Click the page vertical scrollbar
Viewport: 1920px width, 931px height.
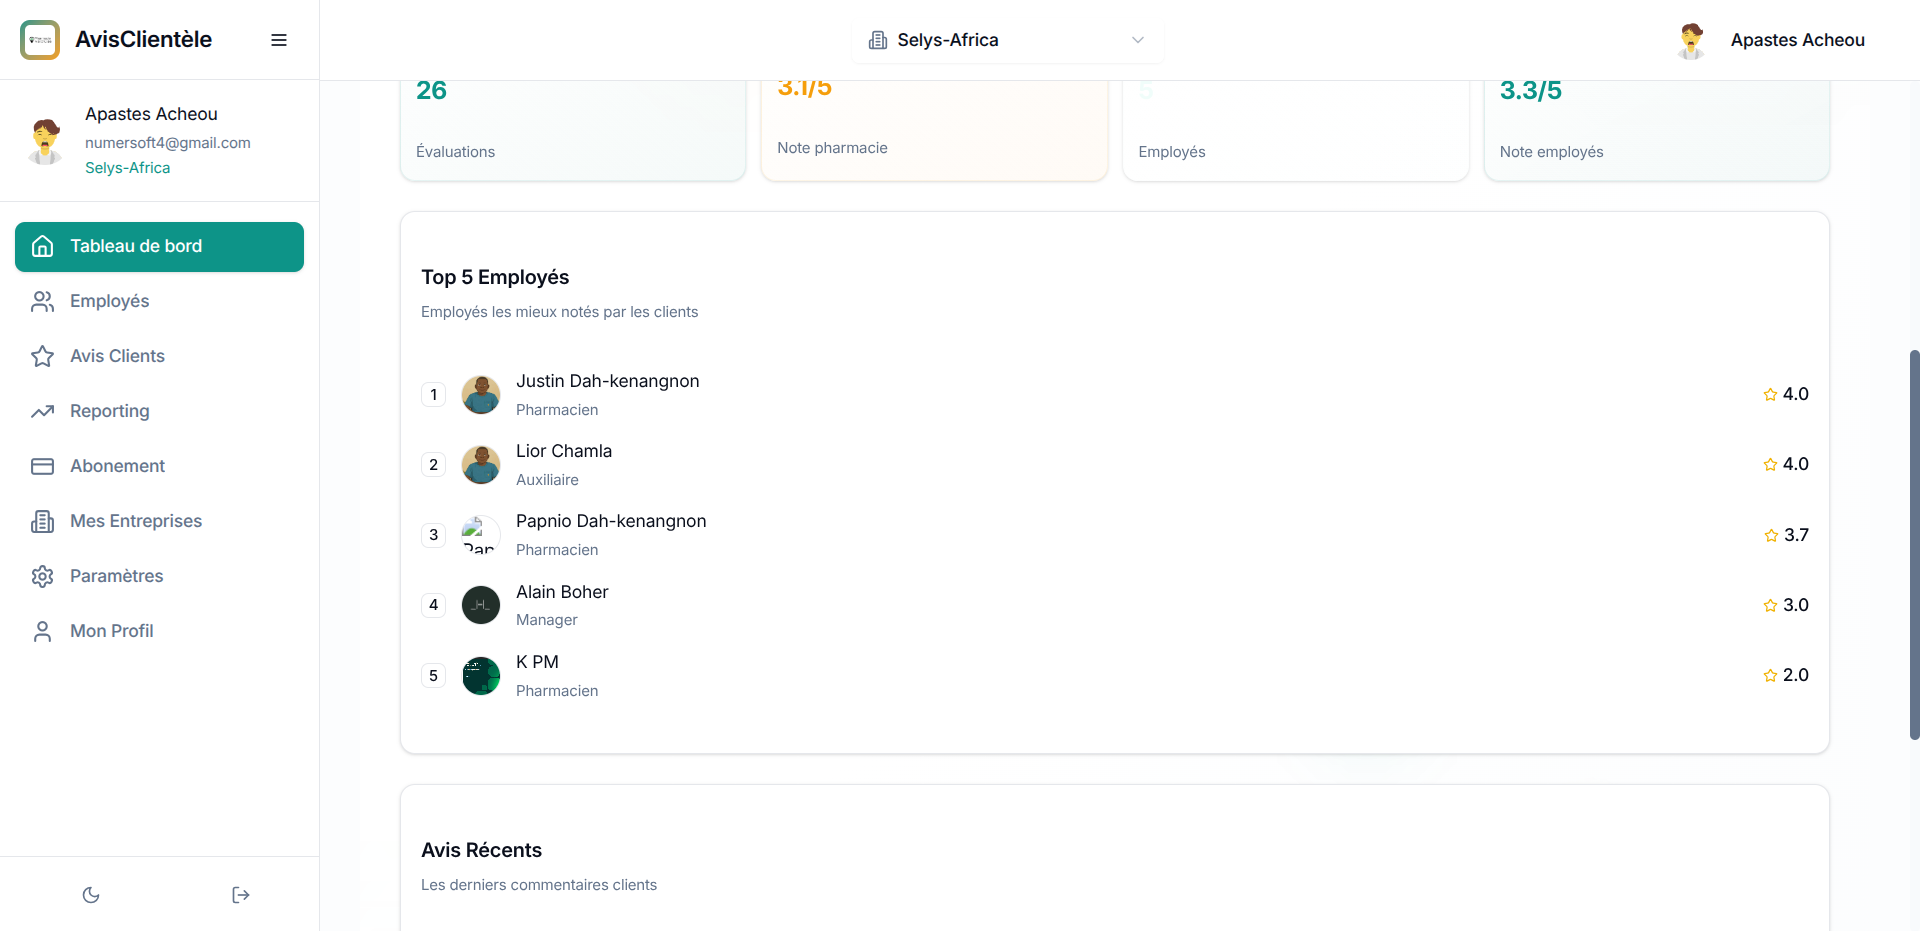coord(1914,544)
